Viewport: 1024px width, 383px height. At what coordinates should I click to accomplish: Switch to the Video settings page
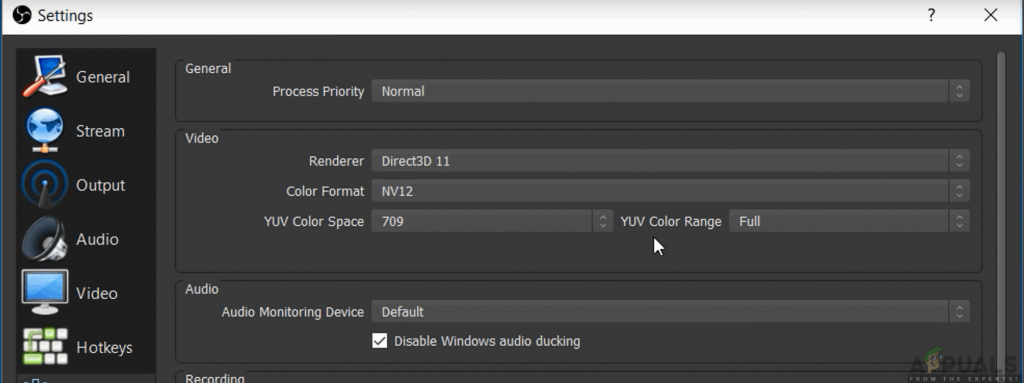tap(86, 293)
